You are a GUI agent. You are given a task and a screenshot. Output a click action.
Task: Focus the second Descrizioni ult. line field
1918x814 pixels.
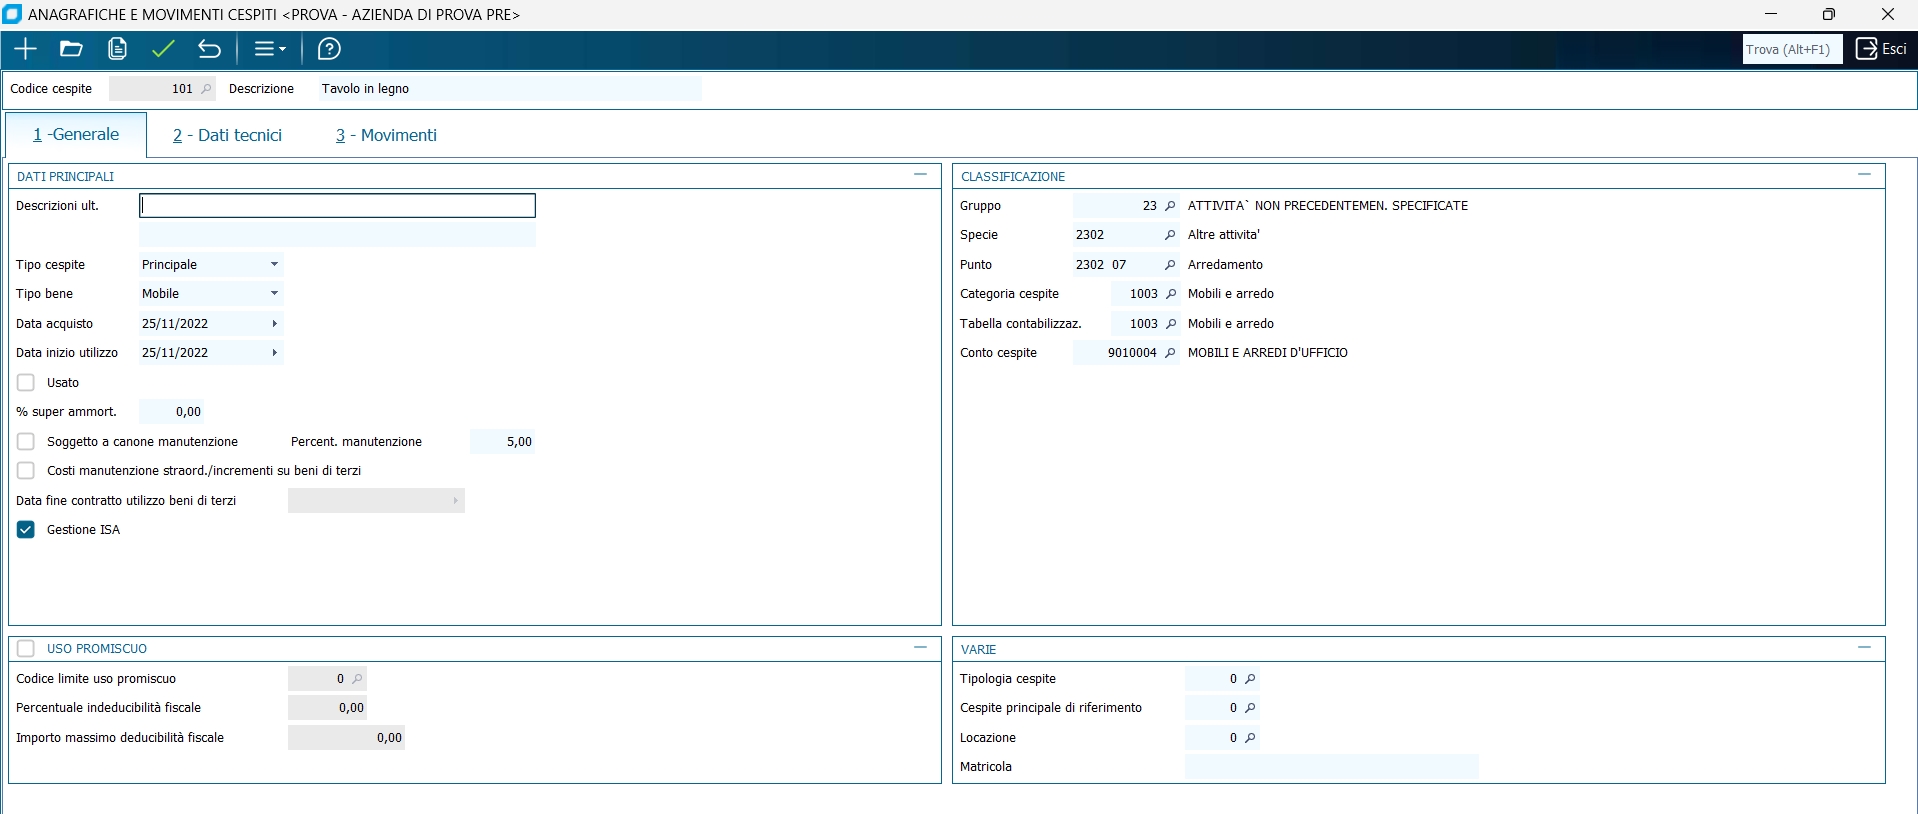pos(338,235)
